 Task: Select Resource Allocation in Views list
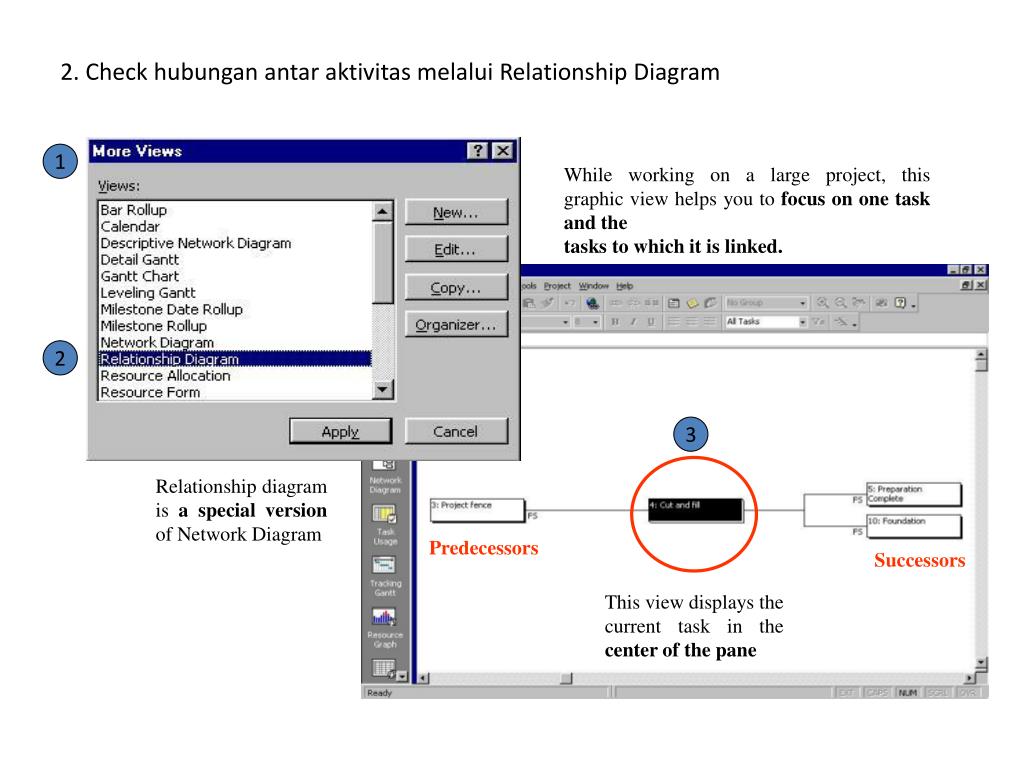click(235, 376)
